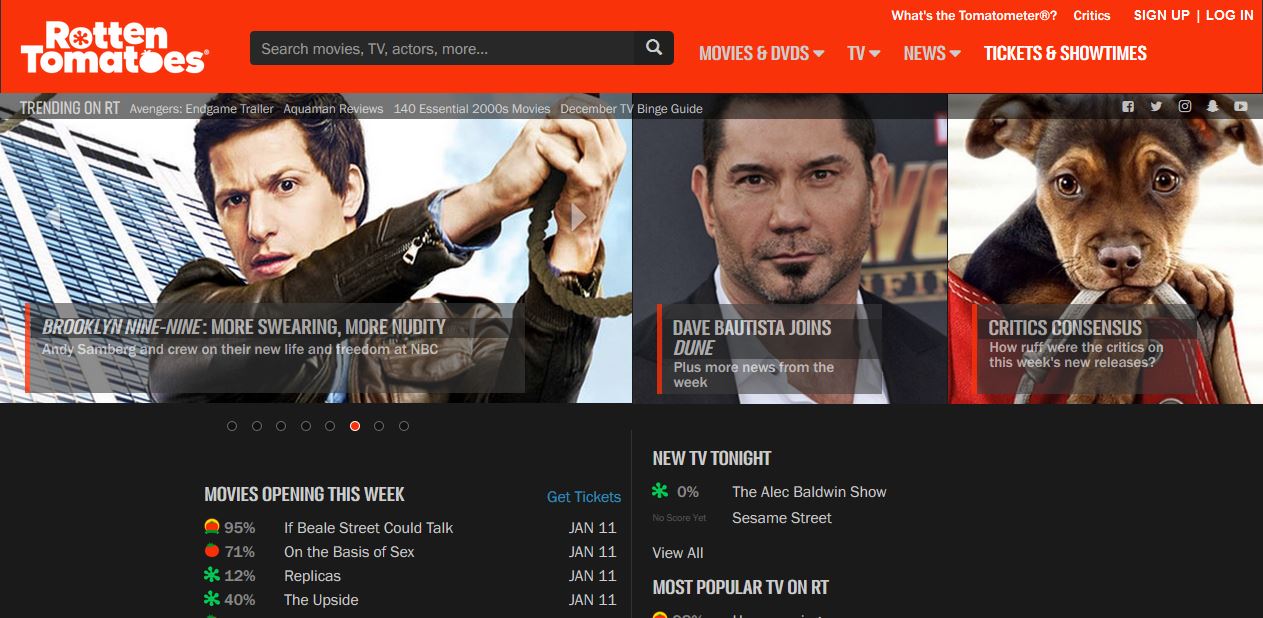Select the fifth carousel dot

point(330,426)
